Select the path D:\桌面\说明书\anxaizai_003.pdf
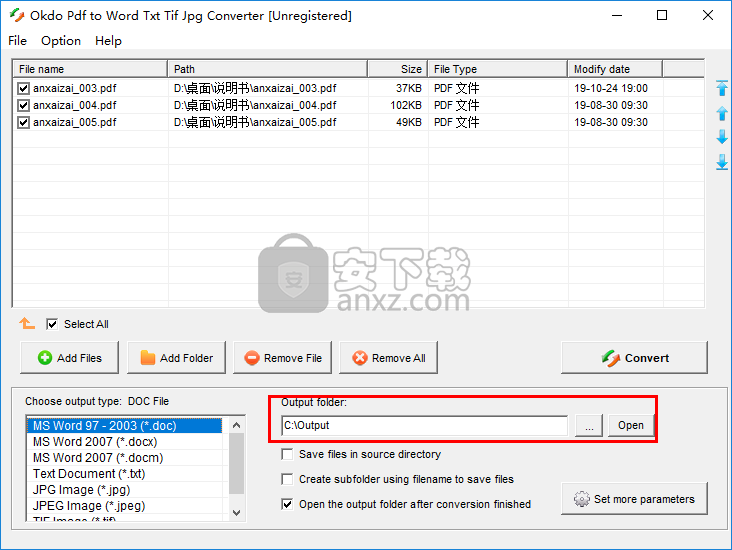This screenshot has width=732, height=550. click(x=255, y=88)
